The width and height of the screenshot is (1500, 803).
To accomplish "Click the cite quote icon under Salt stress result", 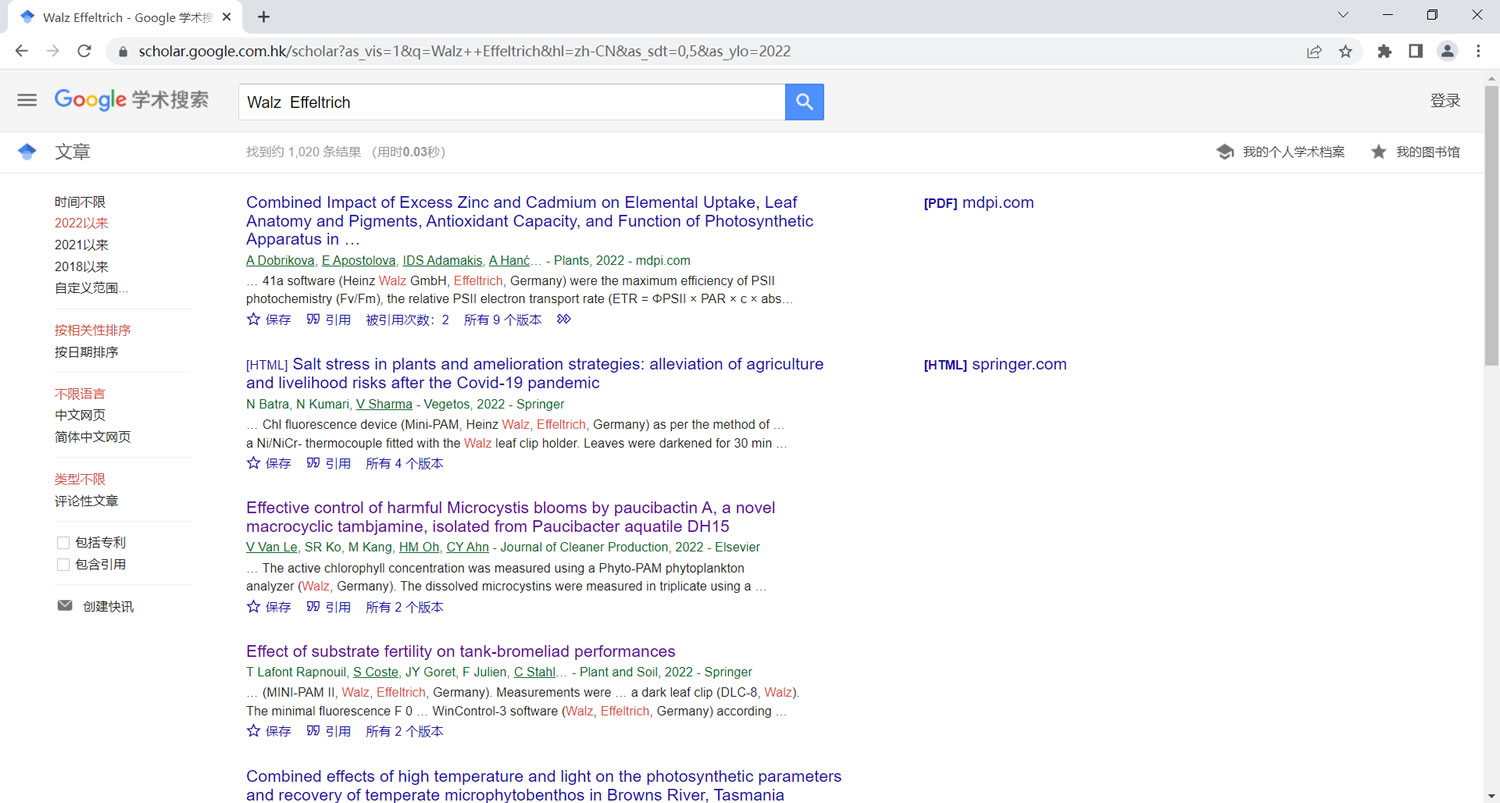I will [313, 463].
